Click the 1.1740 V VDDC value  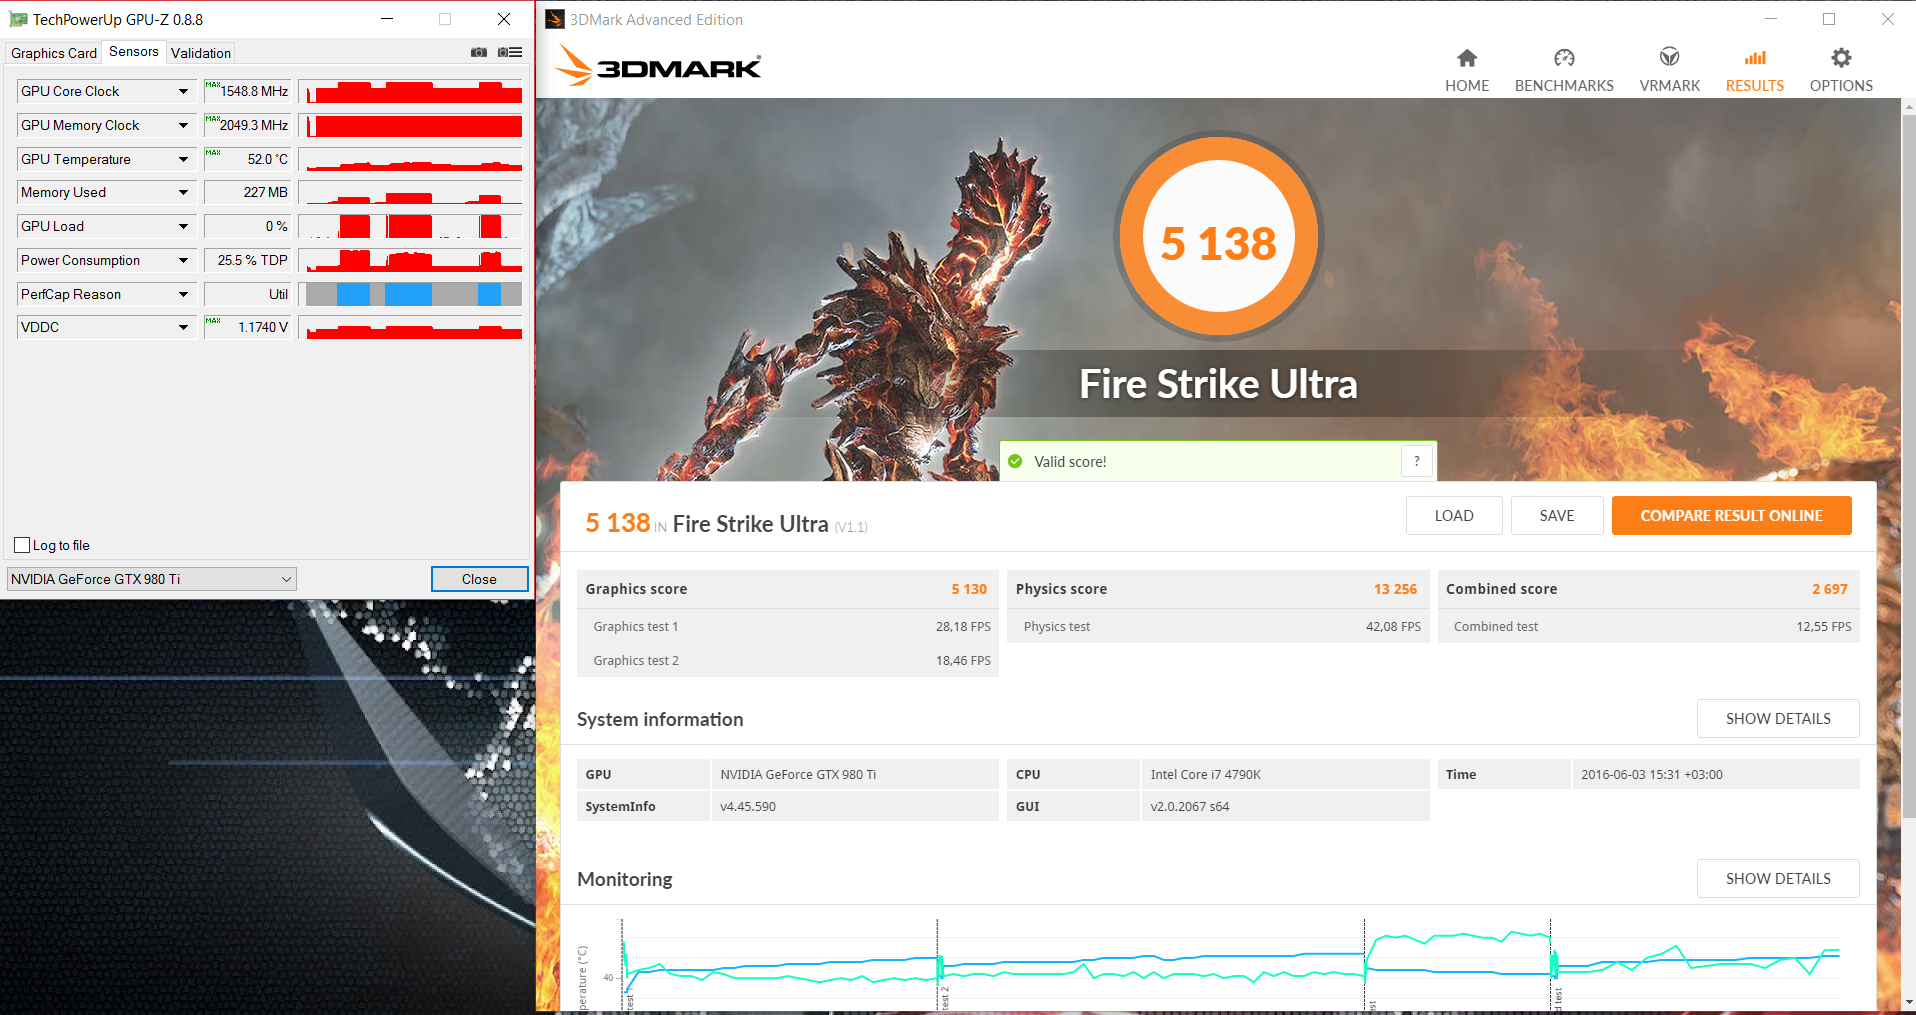(x=248, y=327)
